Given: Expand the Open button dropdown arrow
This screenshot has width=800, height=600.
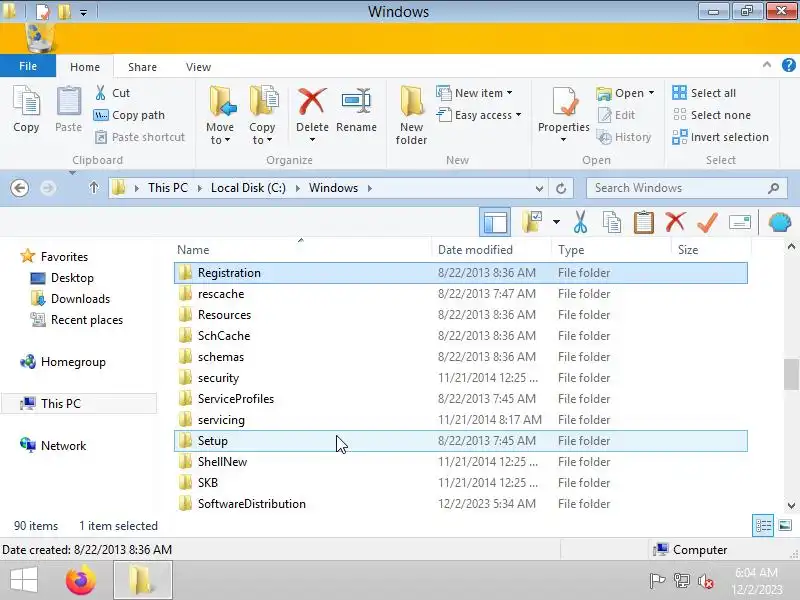Looking at the screenshot, I should pos(652,93).
